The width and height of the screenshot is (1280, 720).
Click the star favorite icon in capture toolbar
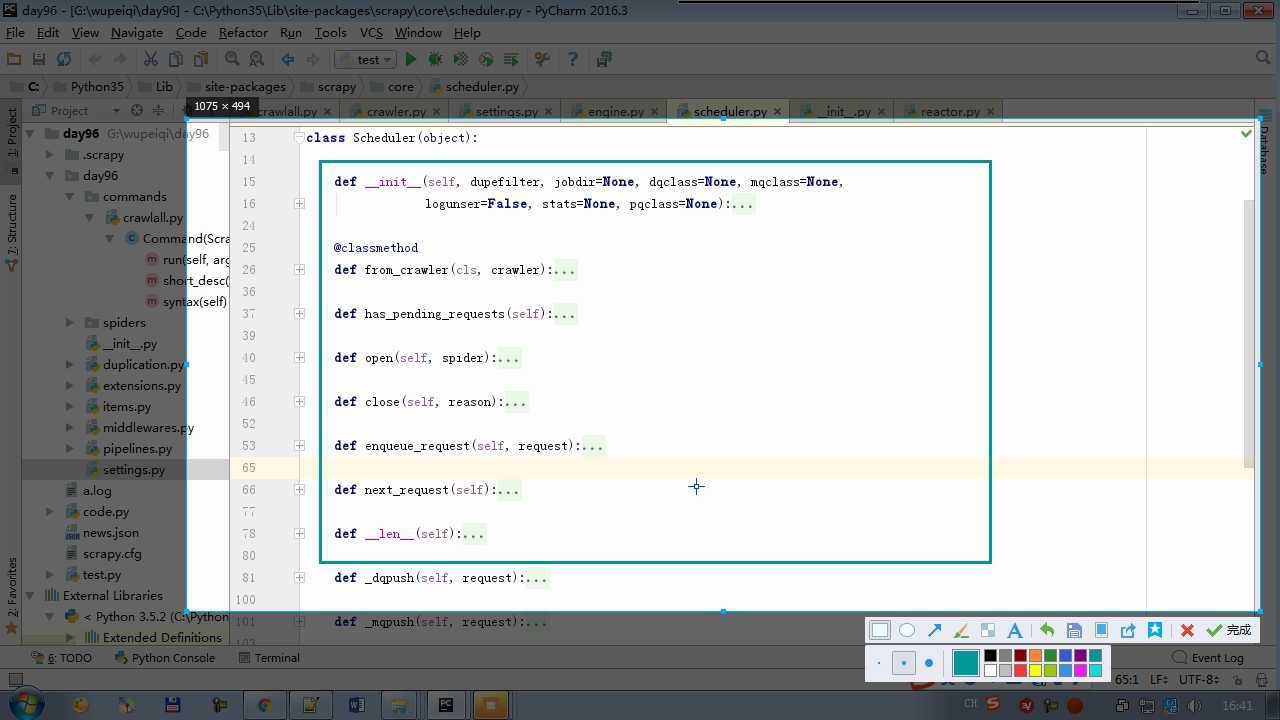(x=1155, y=630)
